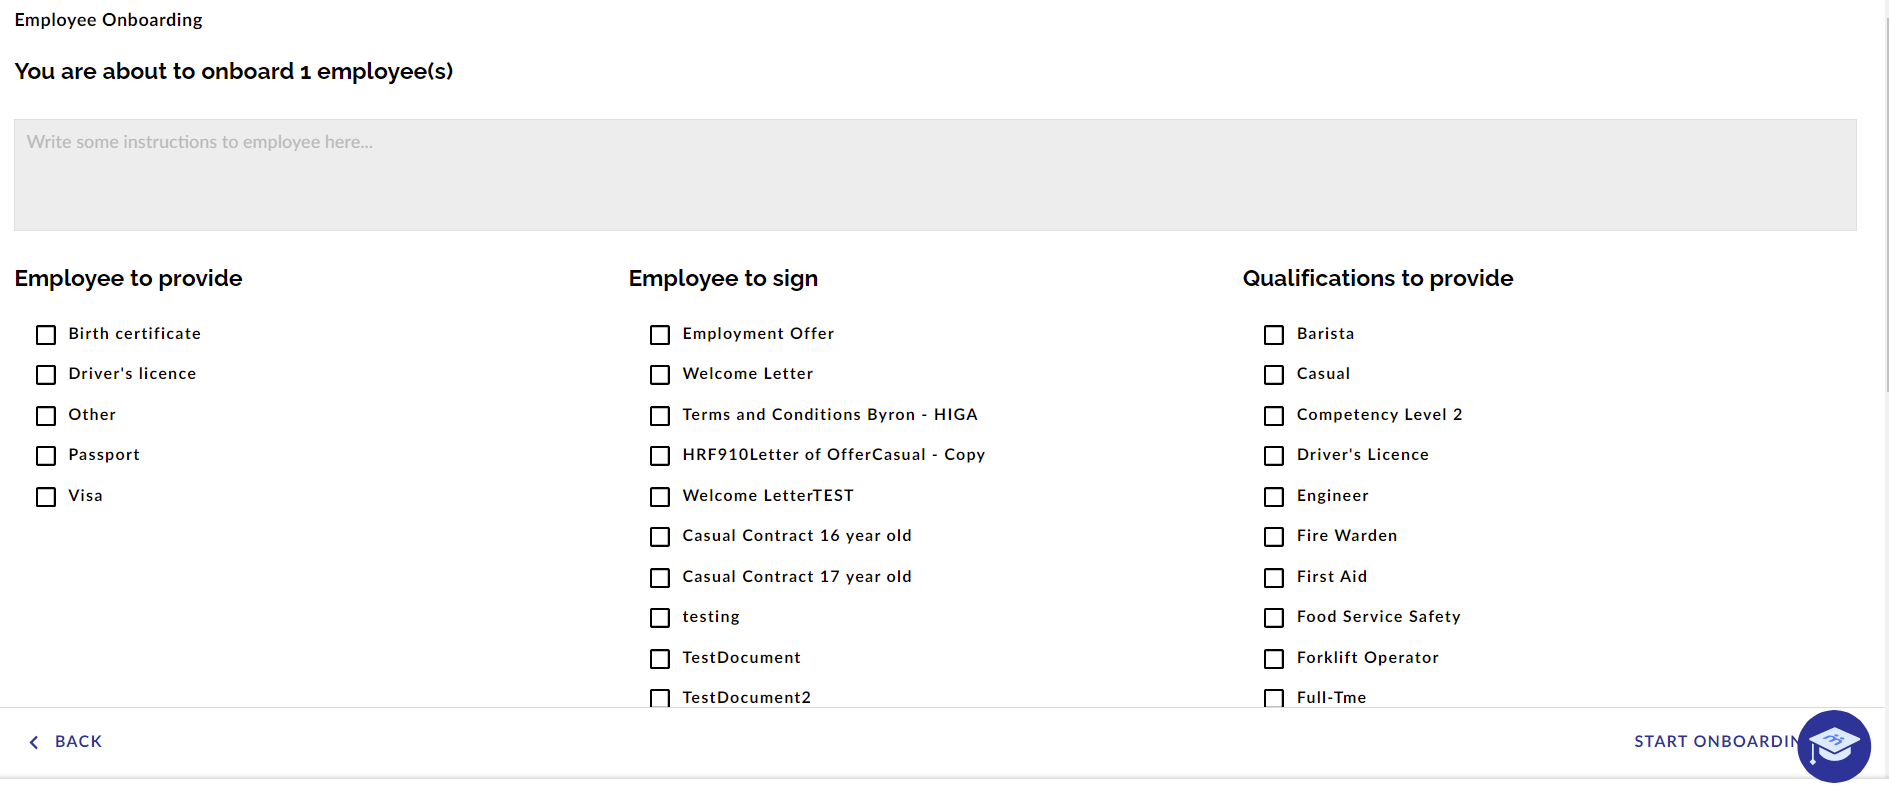Enable the Forklift Operator qualification
The width and height of the screenshot is (1889, 787).
1274,659
